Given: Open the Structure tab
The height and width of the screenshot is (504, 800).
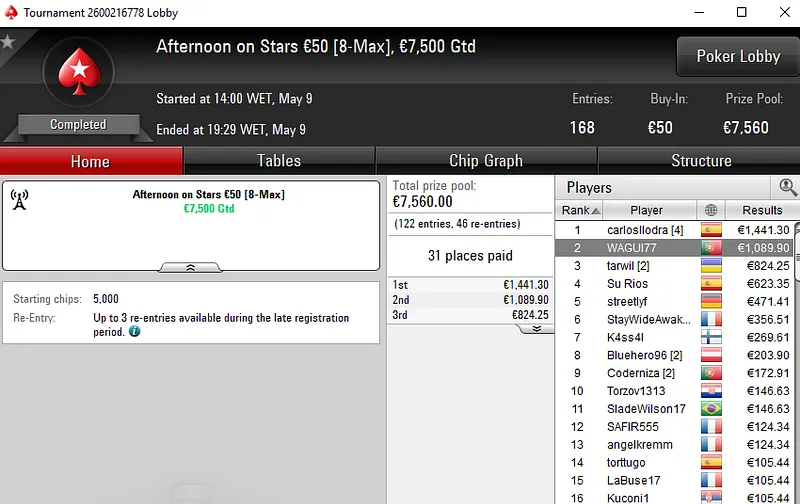Looking at the screenshot, I should (x=700, y=161).
